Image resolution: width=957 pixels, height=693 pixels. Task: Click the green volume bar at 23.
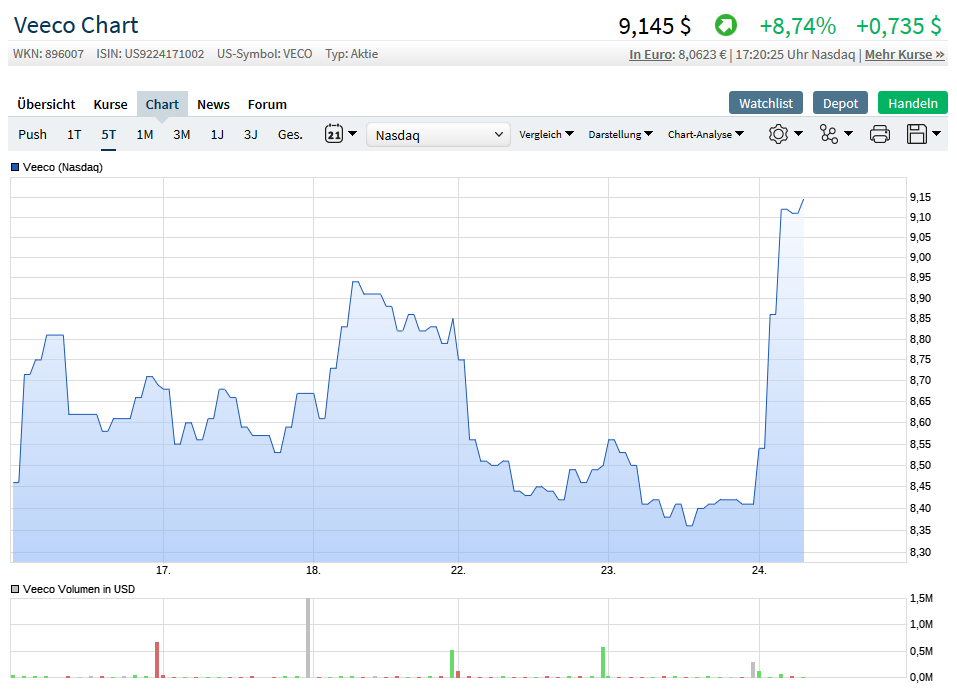click(603, 662)
